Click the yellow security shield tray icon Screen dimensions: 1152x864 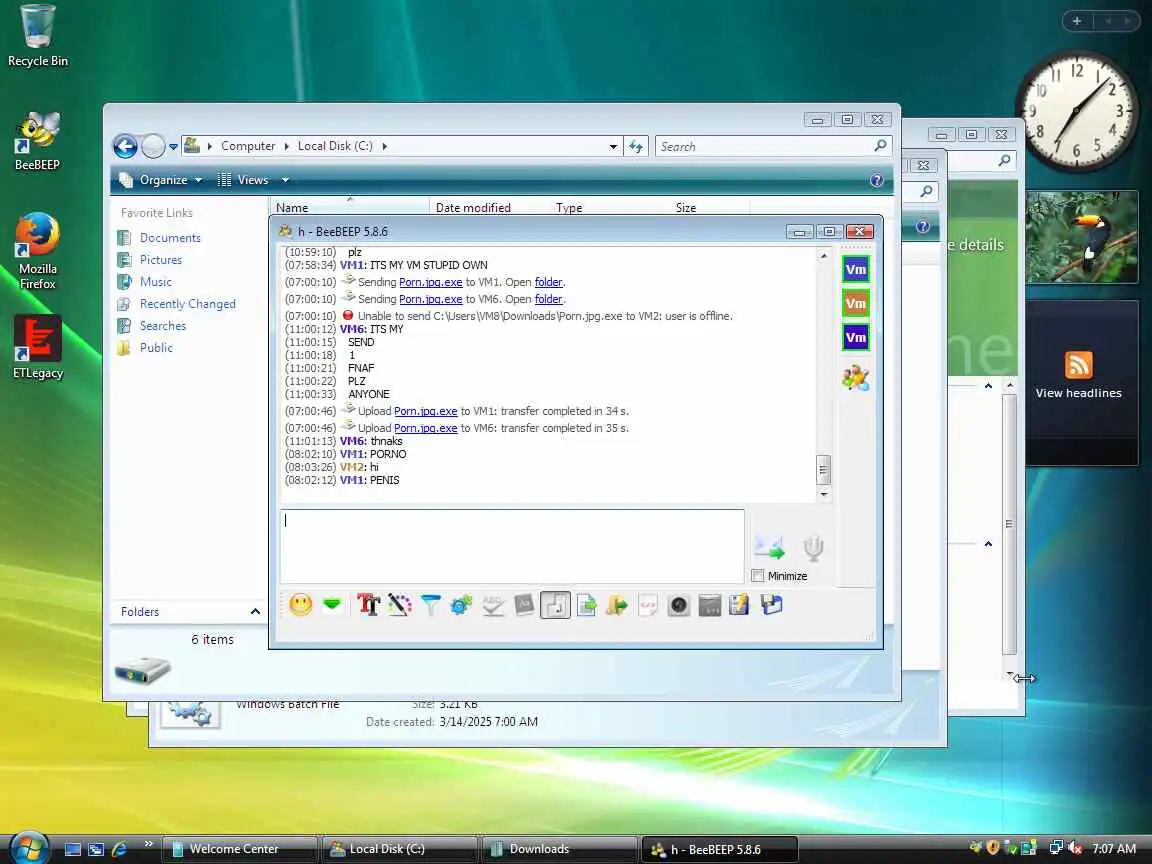pos(993,848)
